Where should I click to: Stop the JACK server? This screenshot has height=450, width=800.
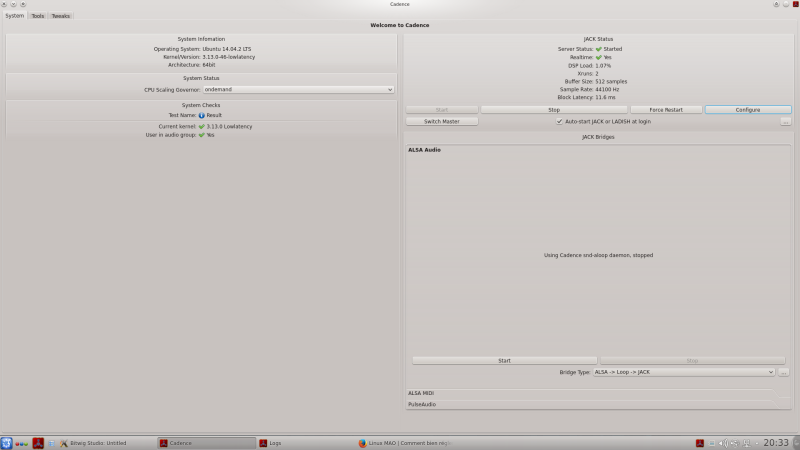click(x=554, y=110)
